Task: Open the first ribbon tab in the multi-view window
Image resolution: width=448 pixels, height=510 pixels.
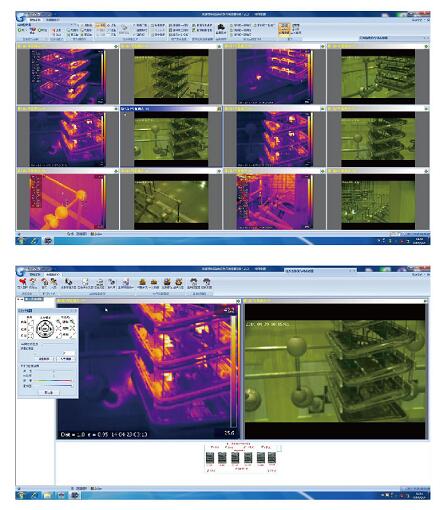Action: pos(35,20)
